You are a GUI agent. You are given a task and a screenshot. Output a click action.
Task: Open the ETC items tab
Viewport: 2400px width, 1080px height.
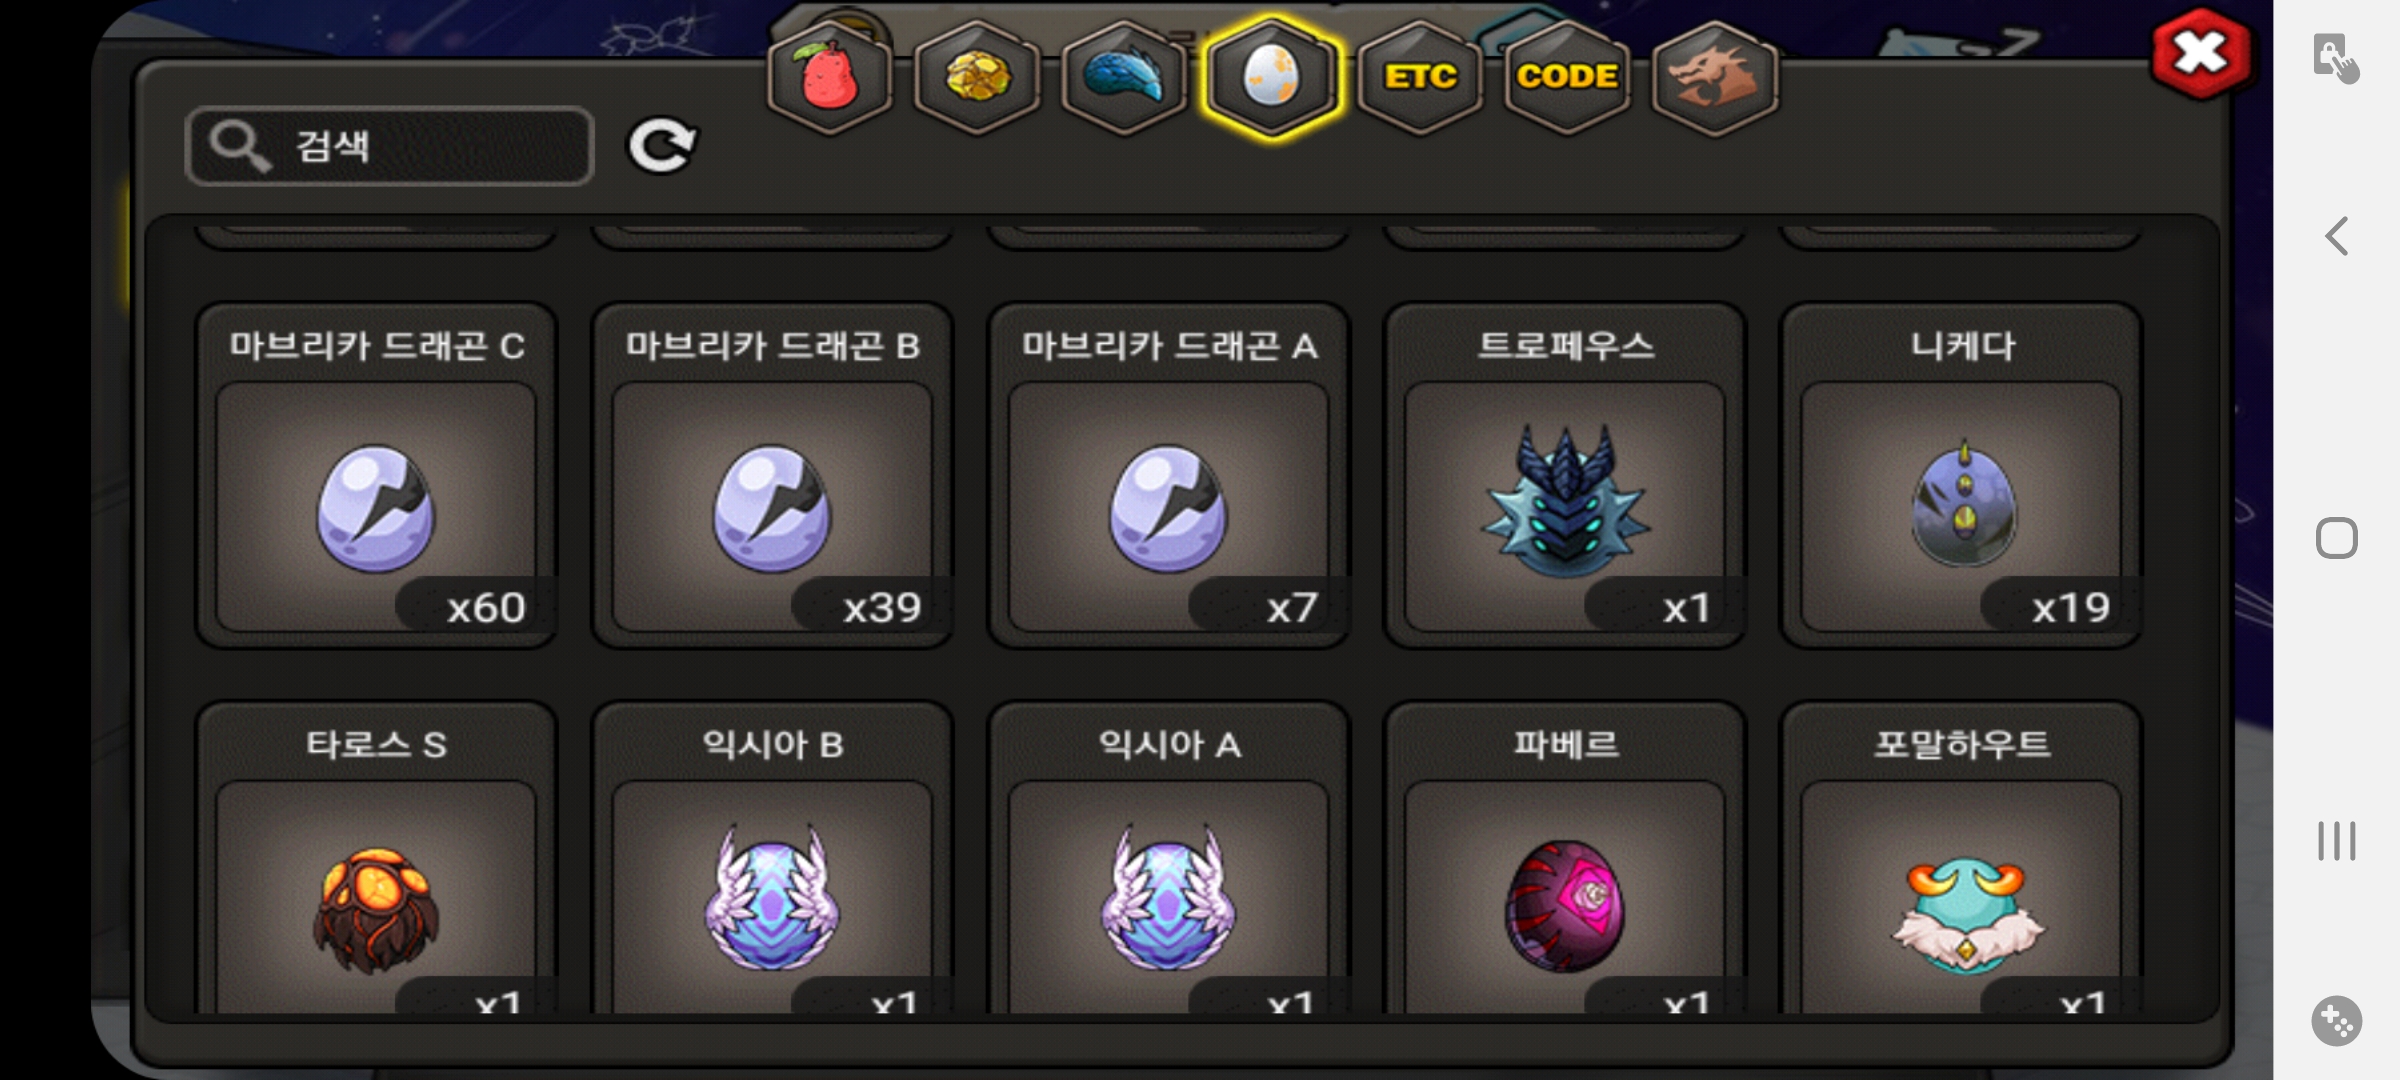1419,78
